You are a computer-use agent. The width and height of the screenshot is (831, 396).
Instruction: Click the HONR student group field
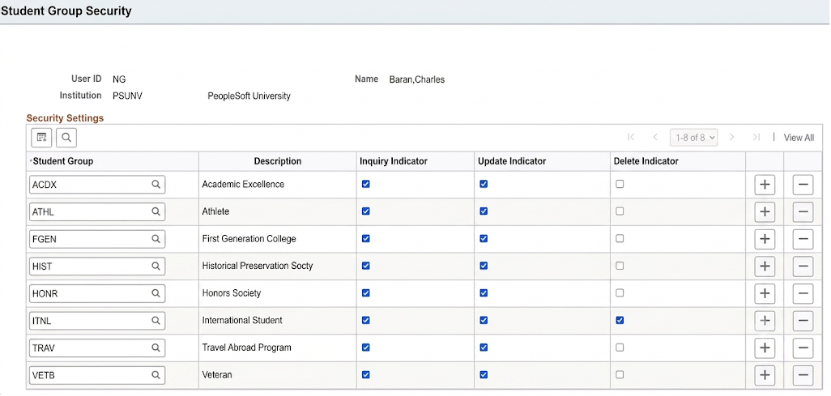(97, 293)
